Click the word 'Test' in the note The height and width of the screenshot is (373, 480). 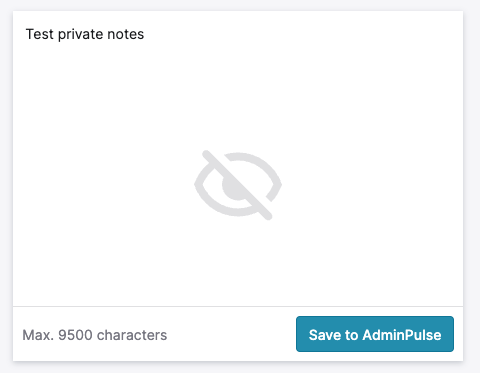40,34
